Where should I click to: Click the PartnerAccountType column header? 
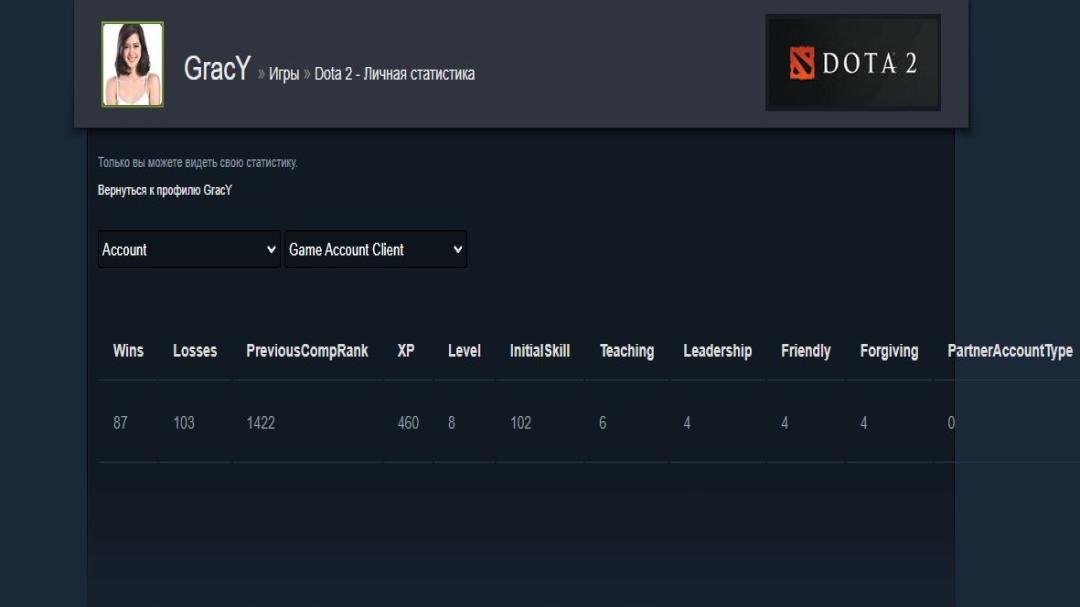click(x=1010, y=351)
